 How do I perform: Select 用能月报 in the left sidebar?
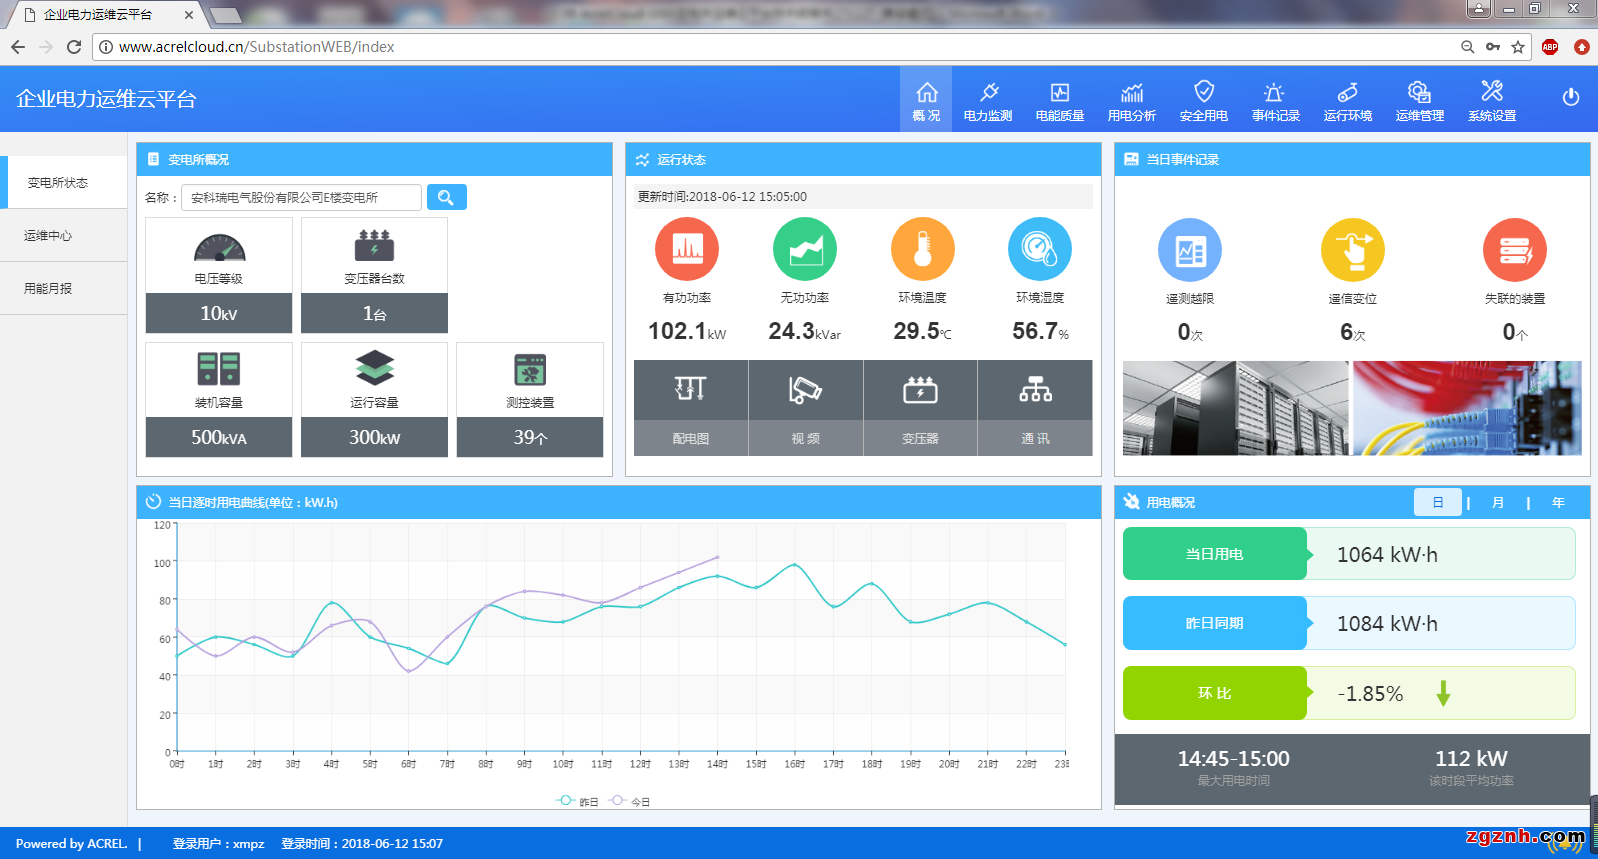(48, 289)
